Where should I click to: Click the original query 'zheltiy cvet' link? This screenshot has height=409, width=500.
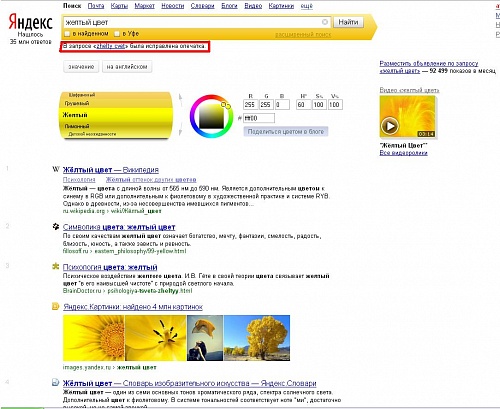pos(110,46)
